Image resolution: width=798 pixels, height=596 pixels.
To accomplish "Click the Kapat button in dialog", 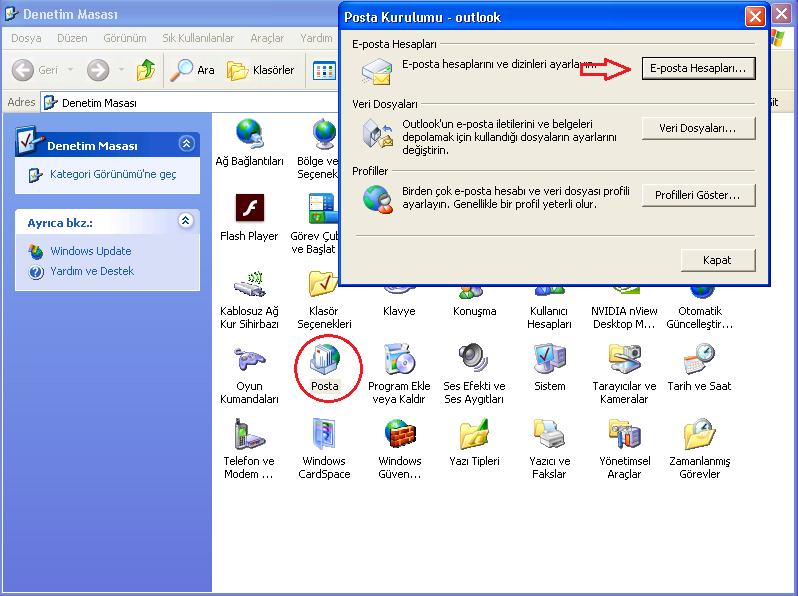I will click(x=718, y=260).
